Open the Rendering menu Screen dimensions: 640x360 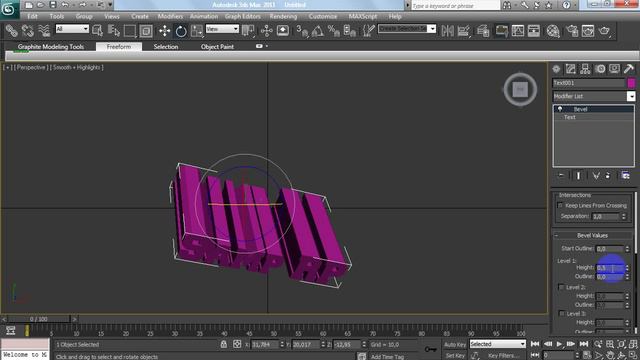pos(283,16)
